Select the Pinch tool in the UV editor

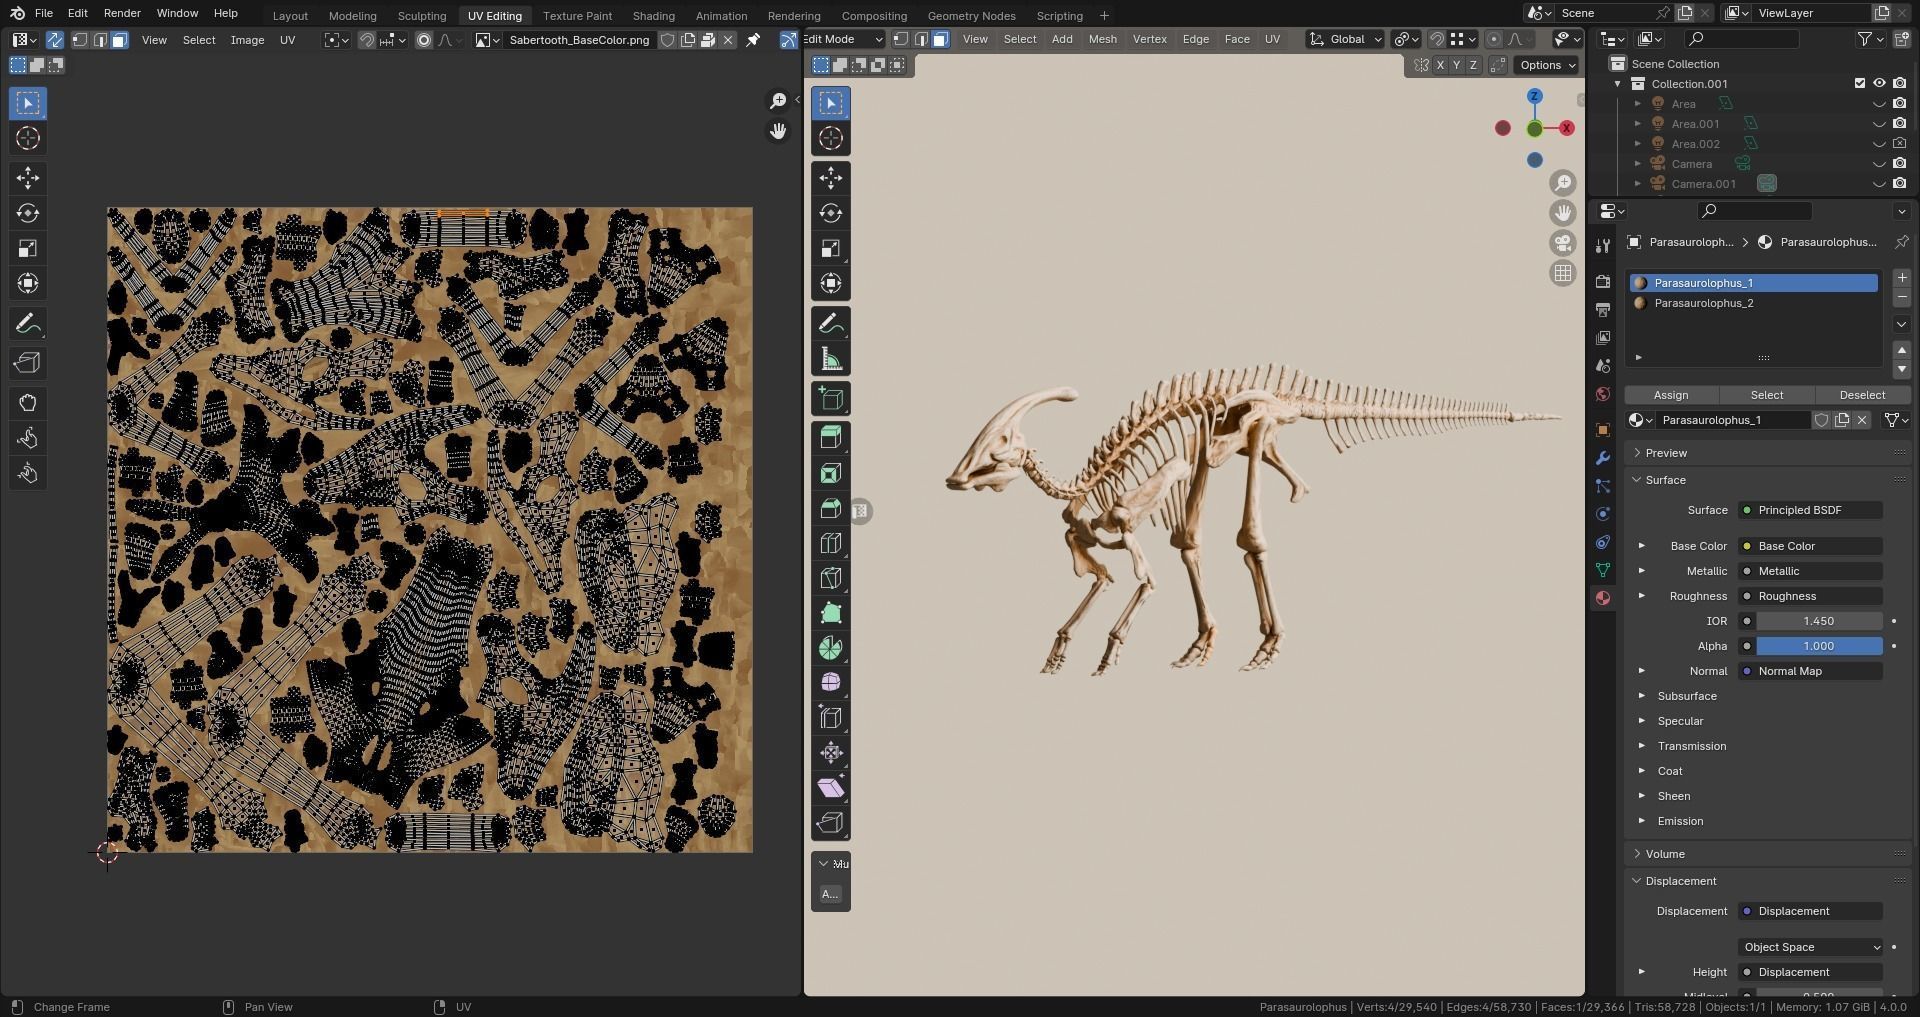click(28, 473)
